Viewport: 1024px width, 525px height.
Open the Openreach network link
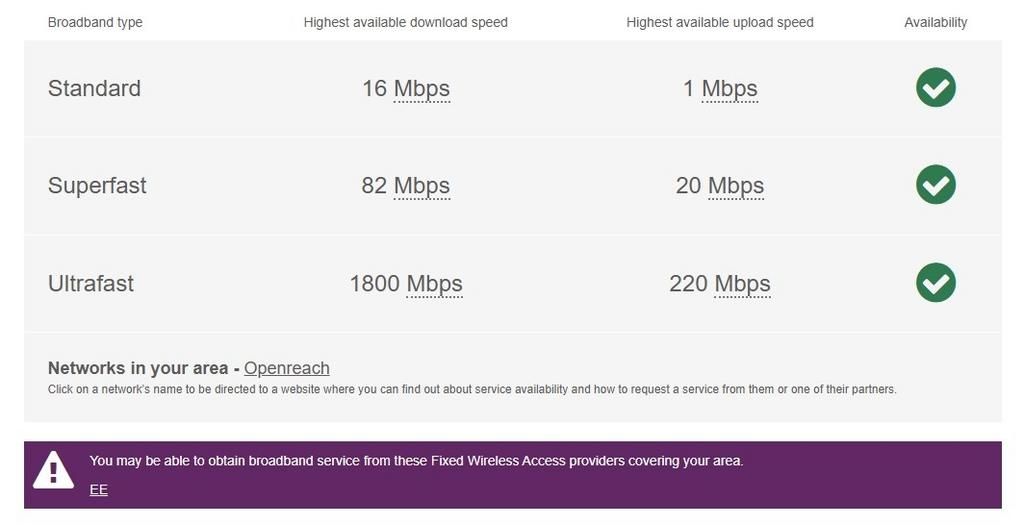click(286, 368)
